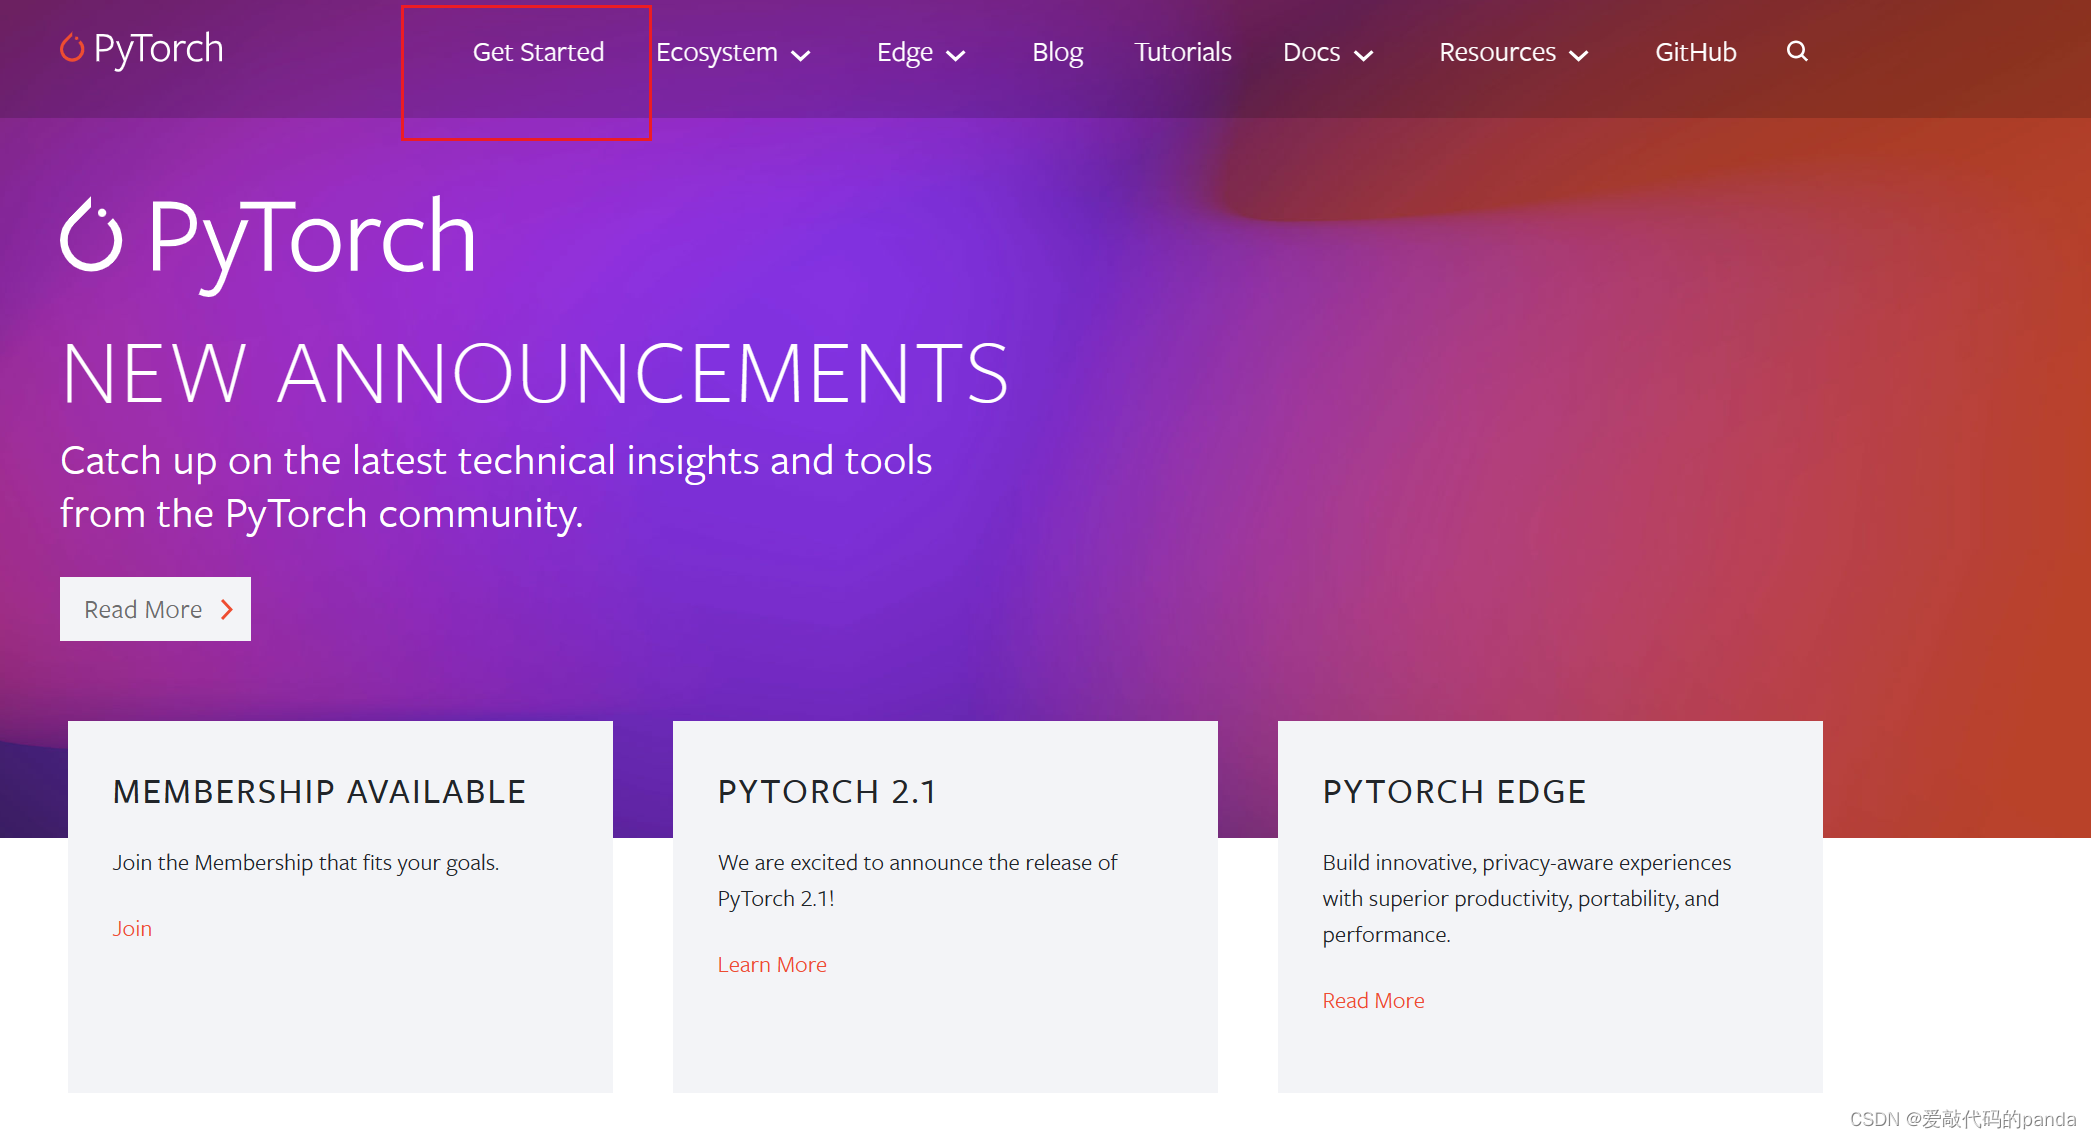
Task: Open the Resources dropdown menu
Action: pos(1513,53)
